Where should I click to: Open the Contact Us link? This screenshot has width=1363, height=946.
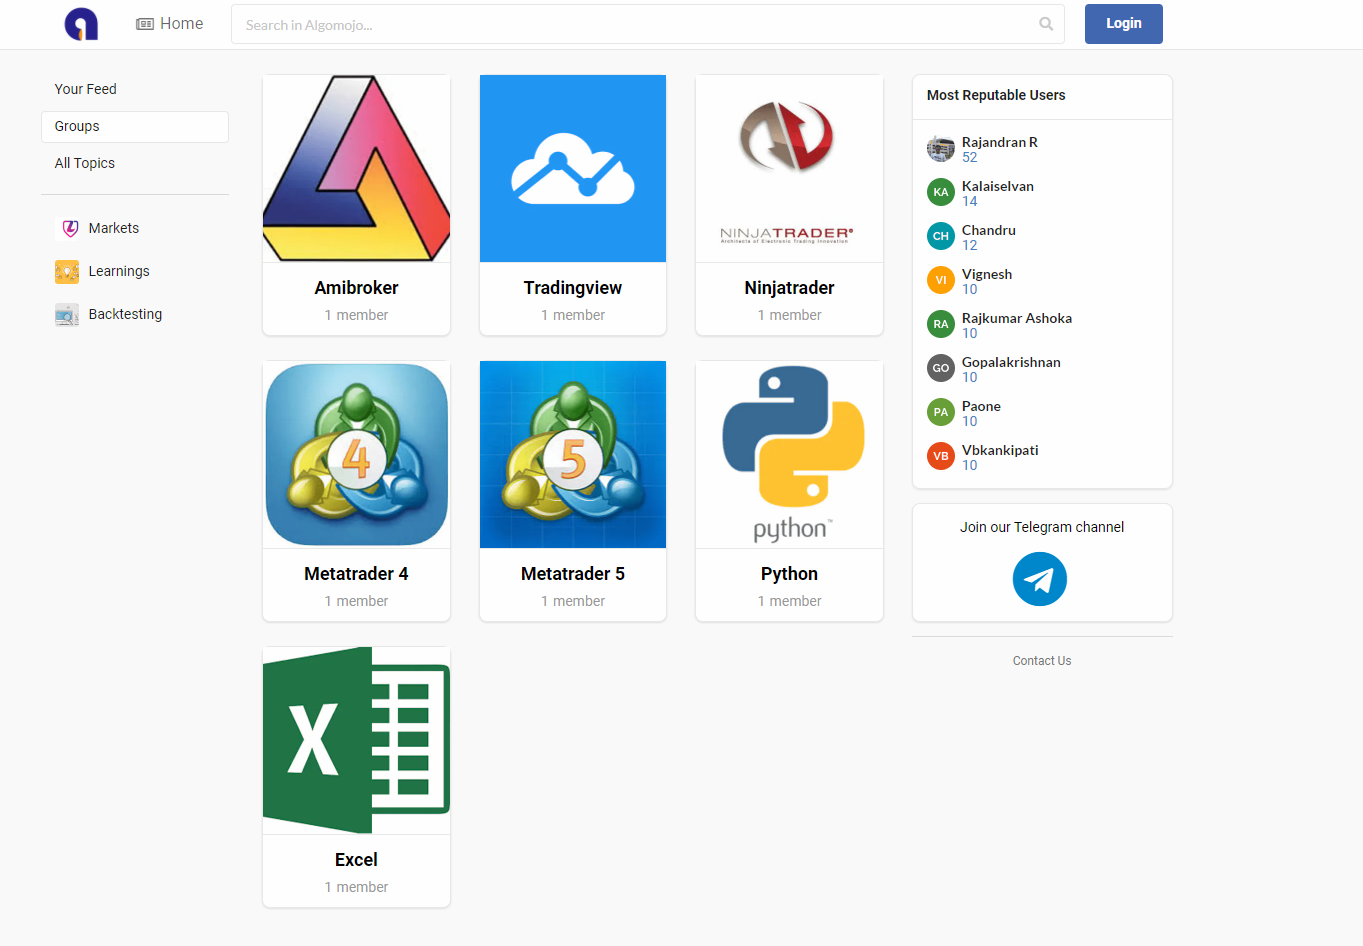pyautogui.click(x=1042, y=661)
